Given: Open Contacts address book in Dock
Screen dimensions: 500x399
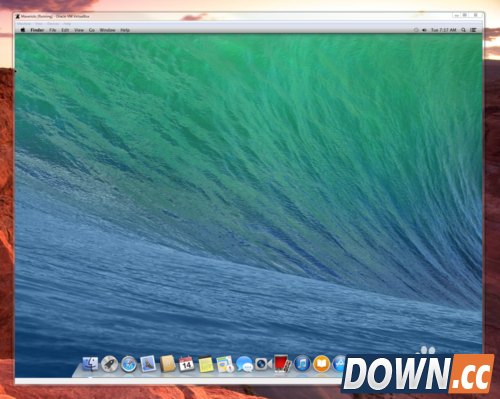Looking at the screenshot, I should (x=168, y=364).
